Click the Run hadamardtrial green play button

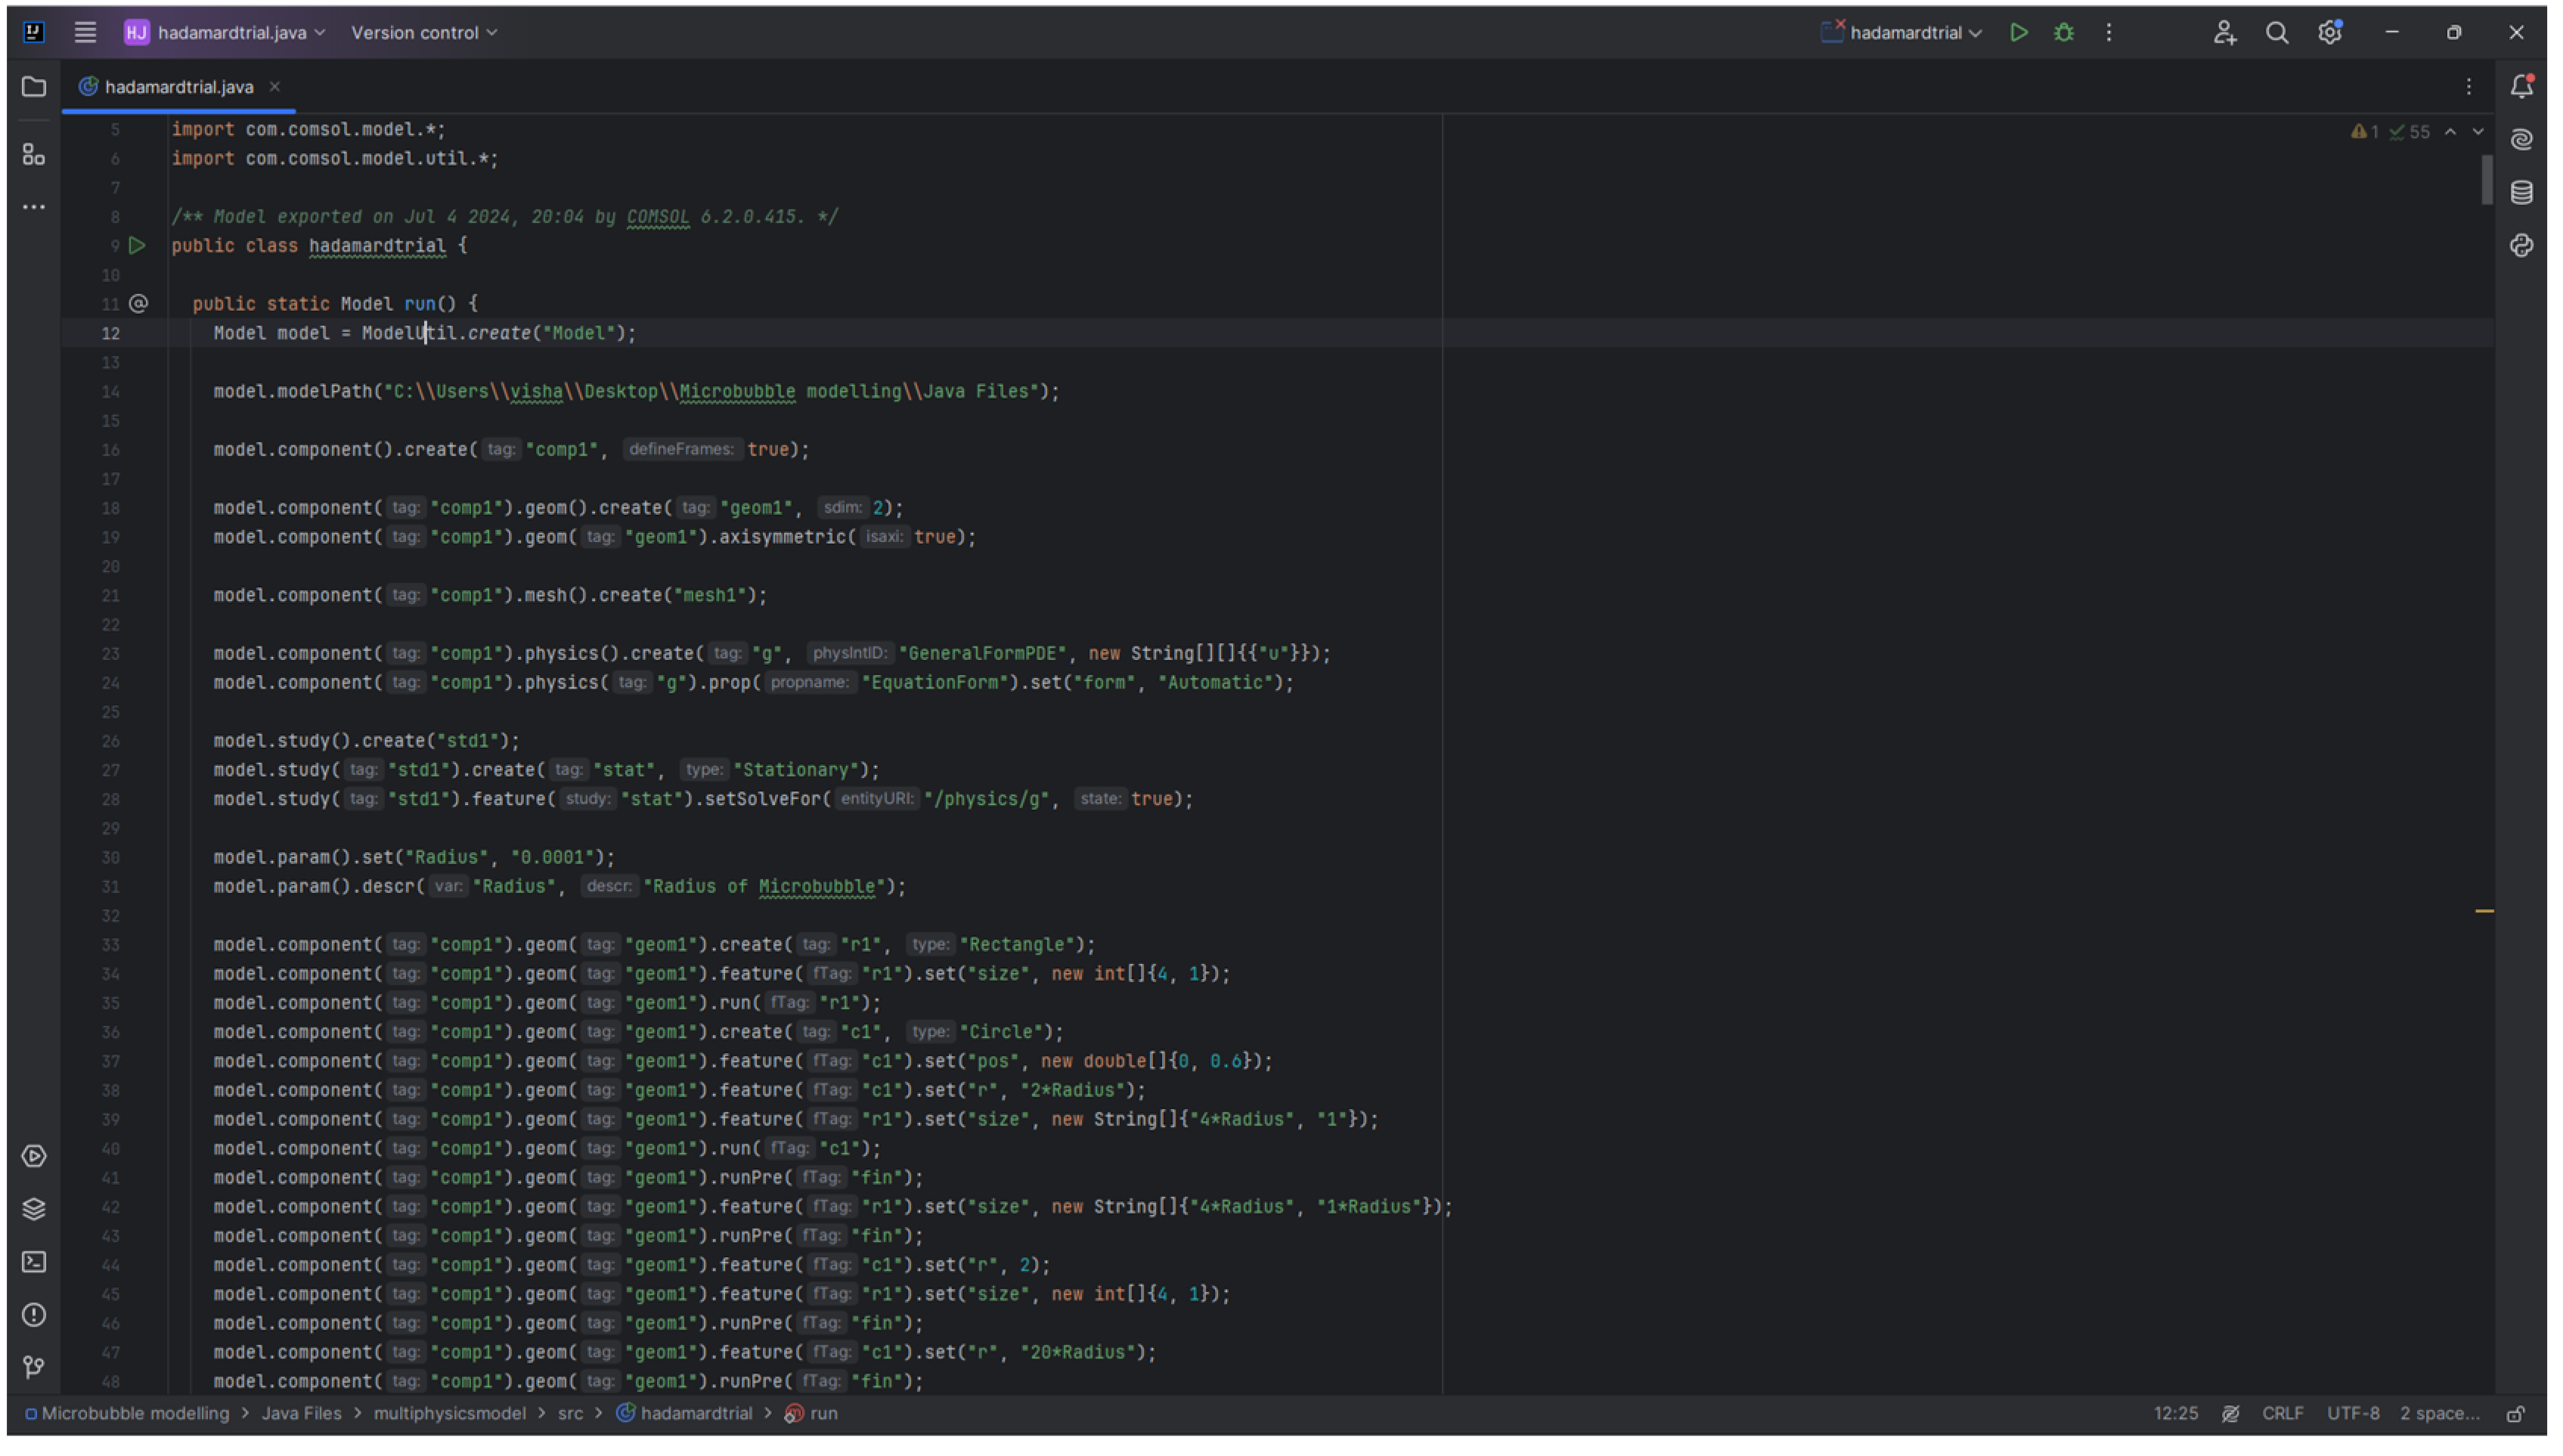pyautogui.click(x=2018, y=33)
